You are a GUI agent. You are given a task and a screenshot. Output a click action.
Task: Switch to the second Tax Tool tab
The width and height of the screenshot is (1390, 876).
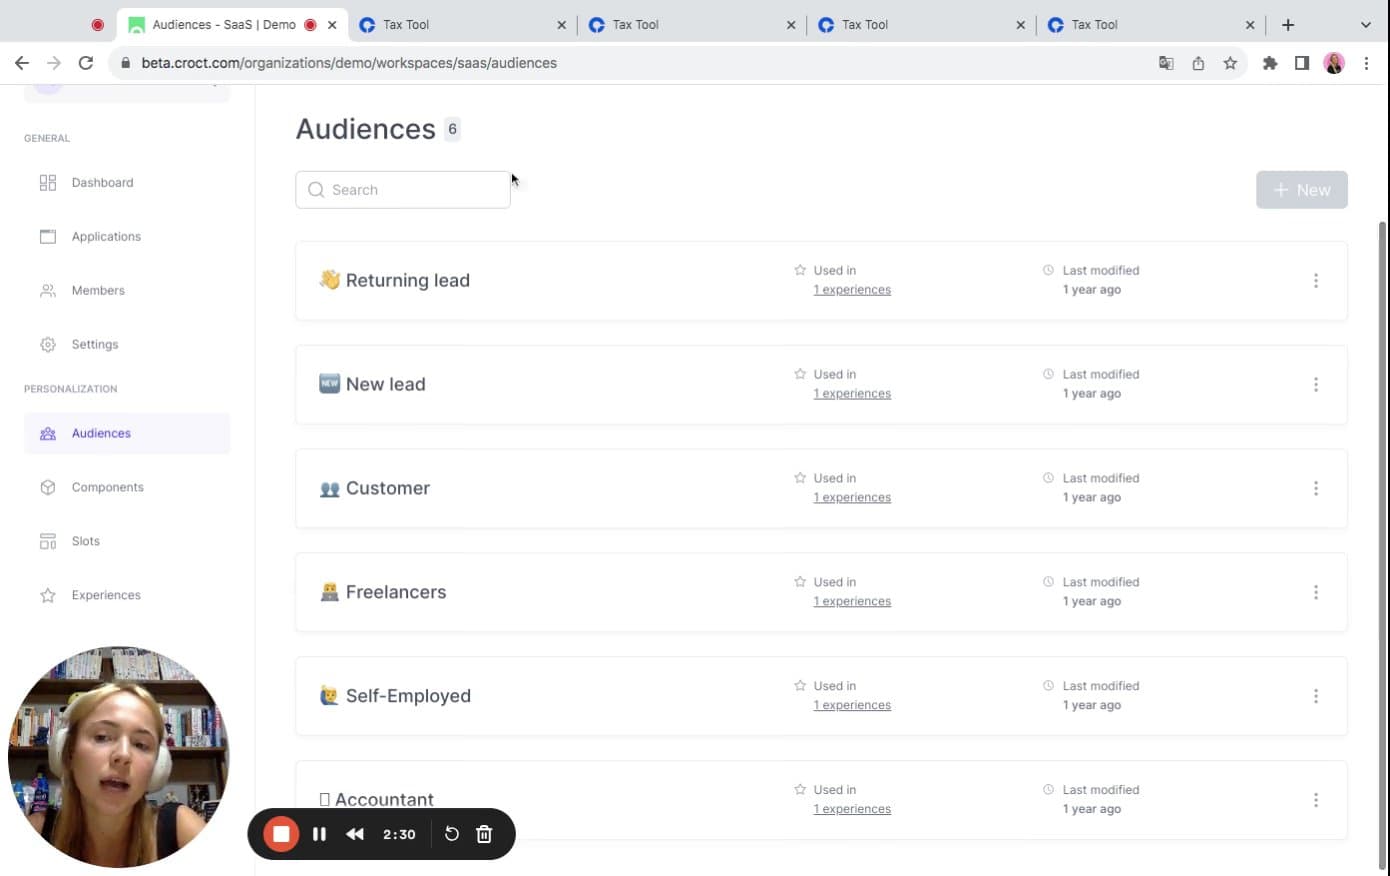(x=635, y=25)
